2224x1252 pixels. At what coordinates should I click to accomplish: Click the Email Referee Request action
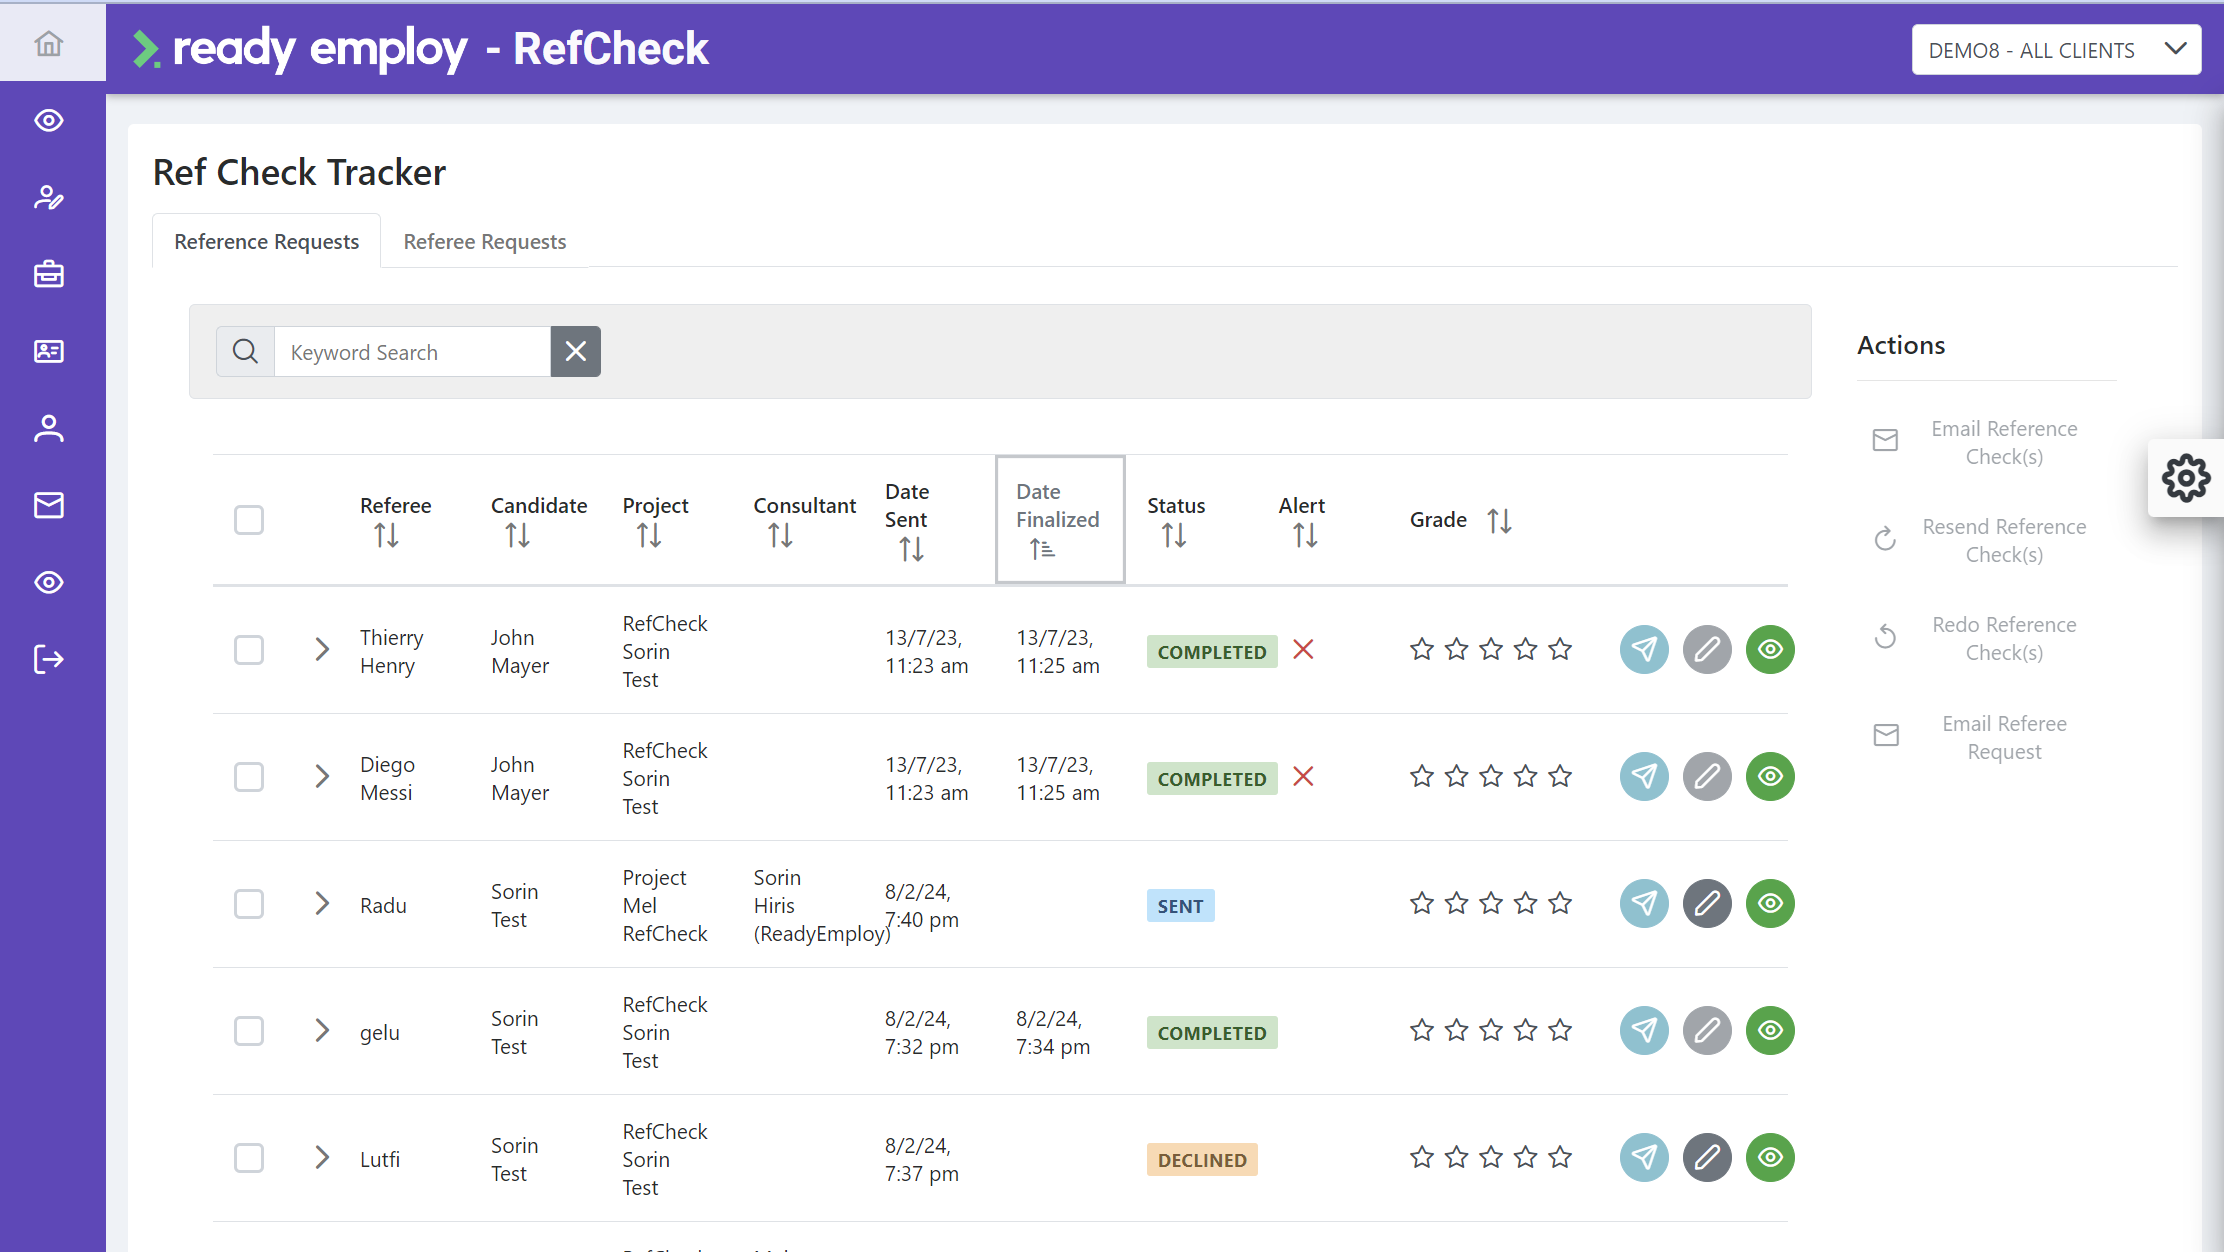[x=2004, y=736]
